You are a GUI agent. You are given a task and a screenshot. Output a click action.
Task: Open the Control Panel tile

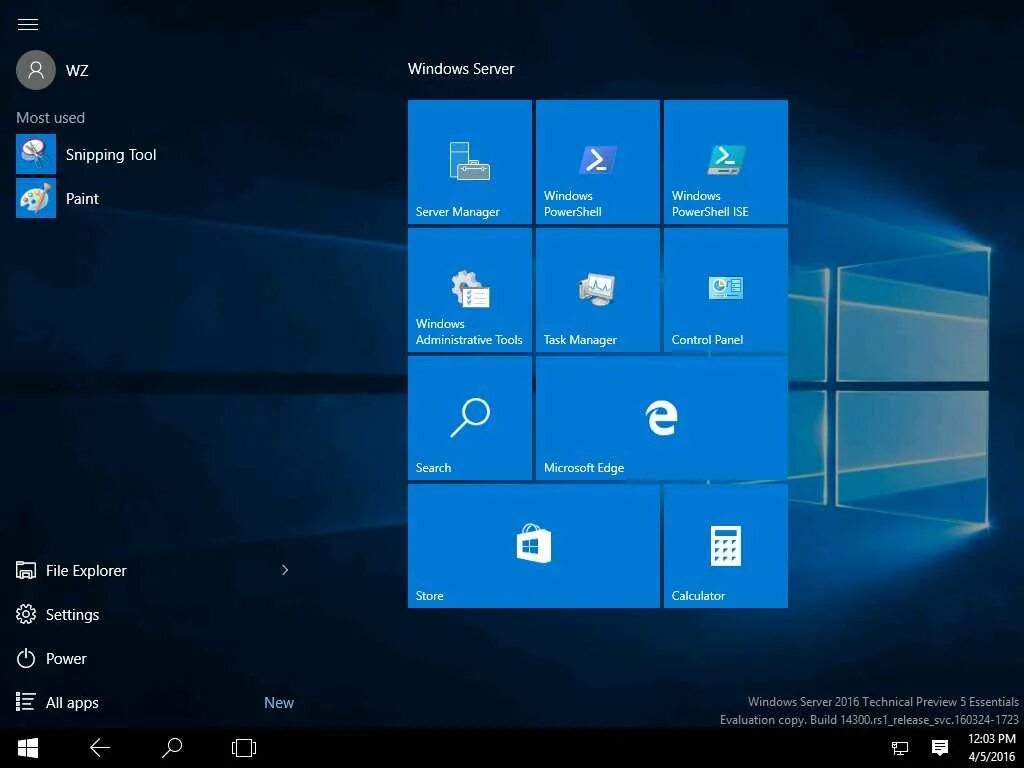[726, 290]
